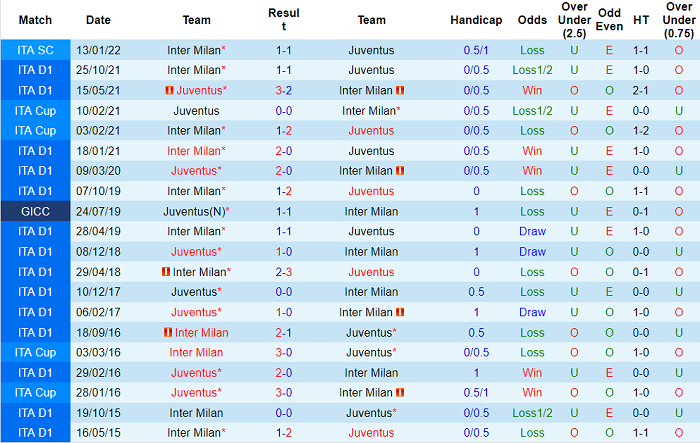Click the Odd Even column header

click(609, 20)
